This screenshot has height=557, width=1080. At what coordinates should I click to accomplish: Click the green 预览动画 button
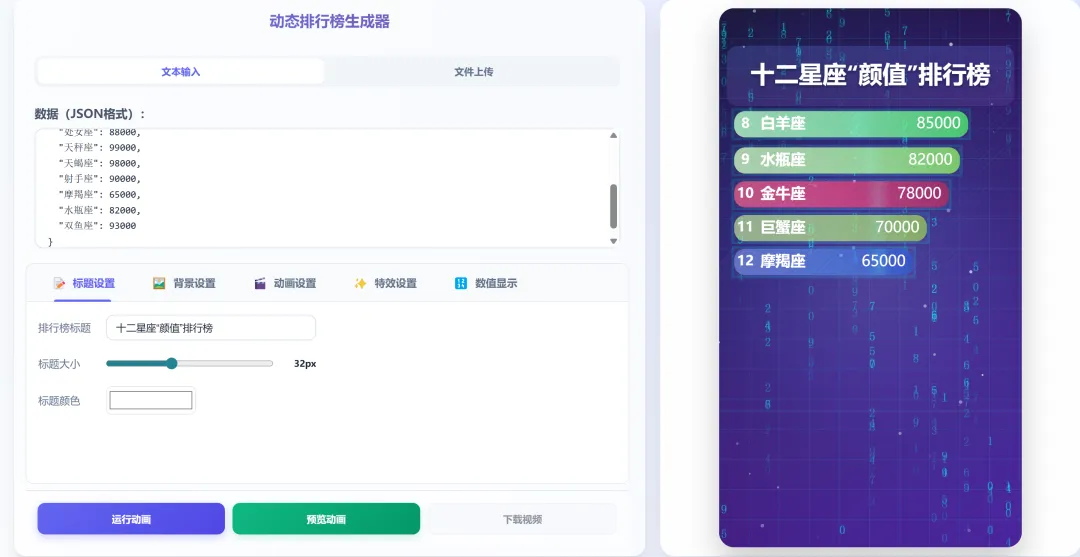pyautogui.click(x=326, y=519)
